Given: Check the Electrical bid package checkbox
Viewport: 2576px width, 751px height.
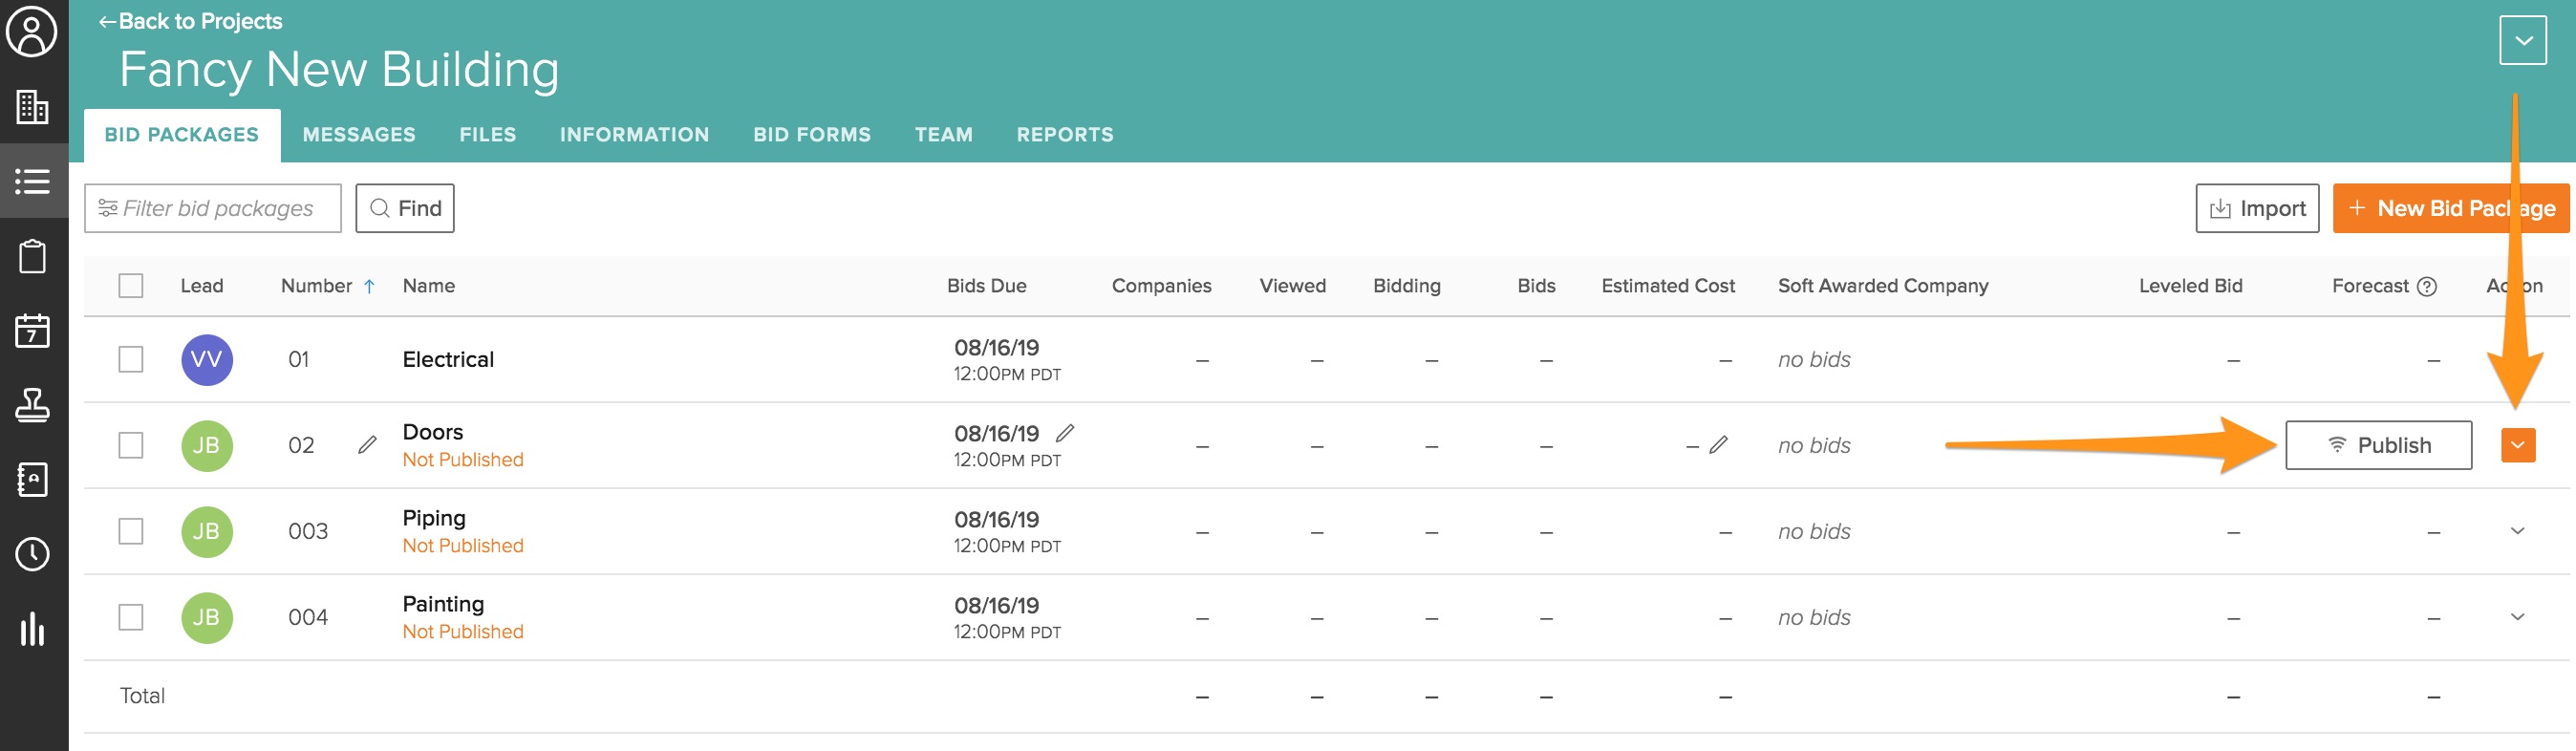Looking at the screenshot, I should point(131,359).
